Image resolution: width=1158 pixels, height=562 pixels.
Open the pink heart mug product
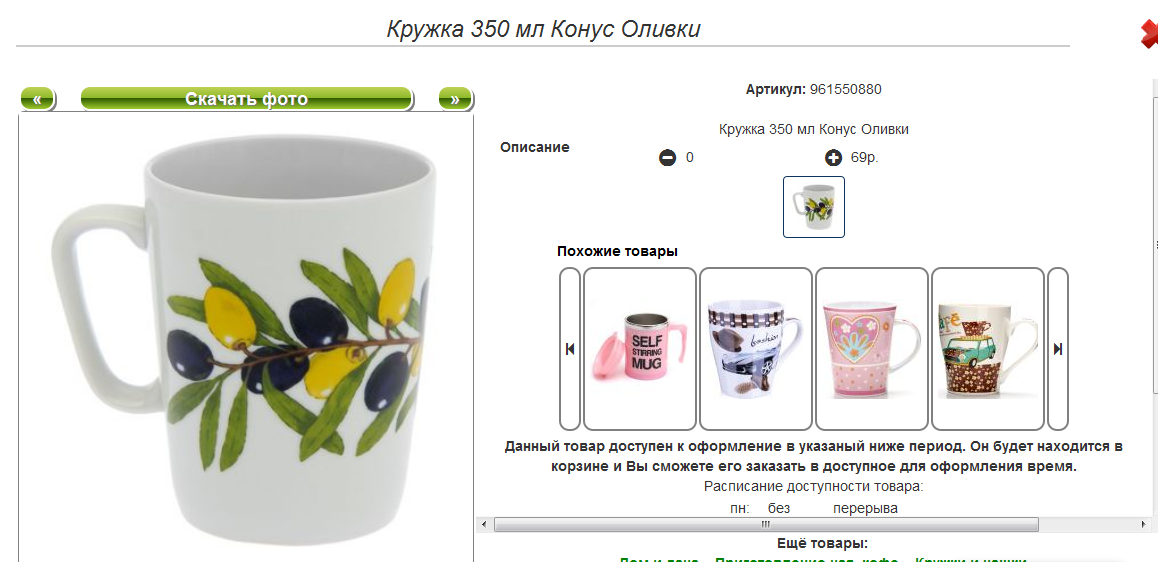(871, 349)
